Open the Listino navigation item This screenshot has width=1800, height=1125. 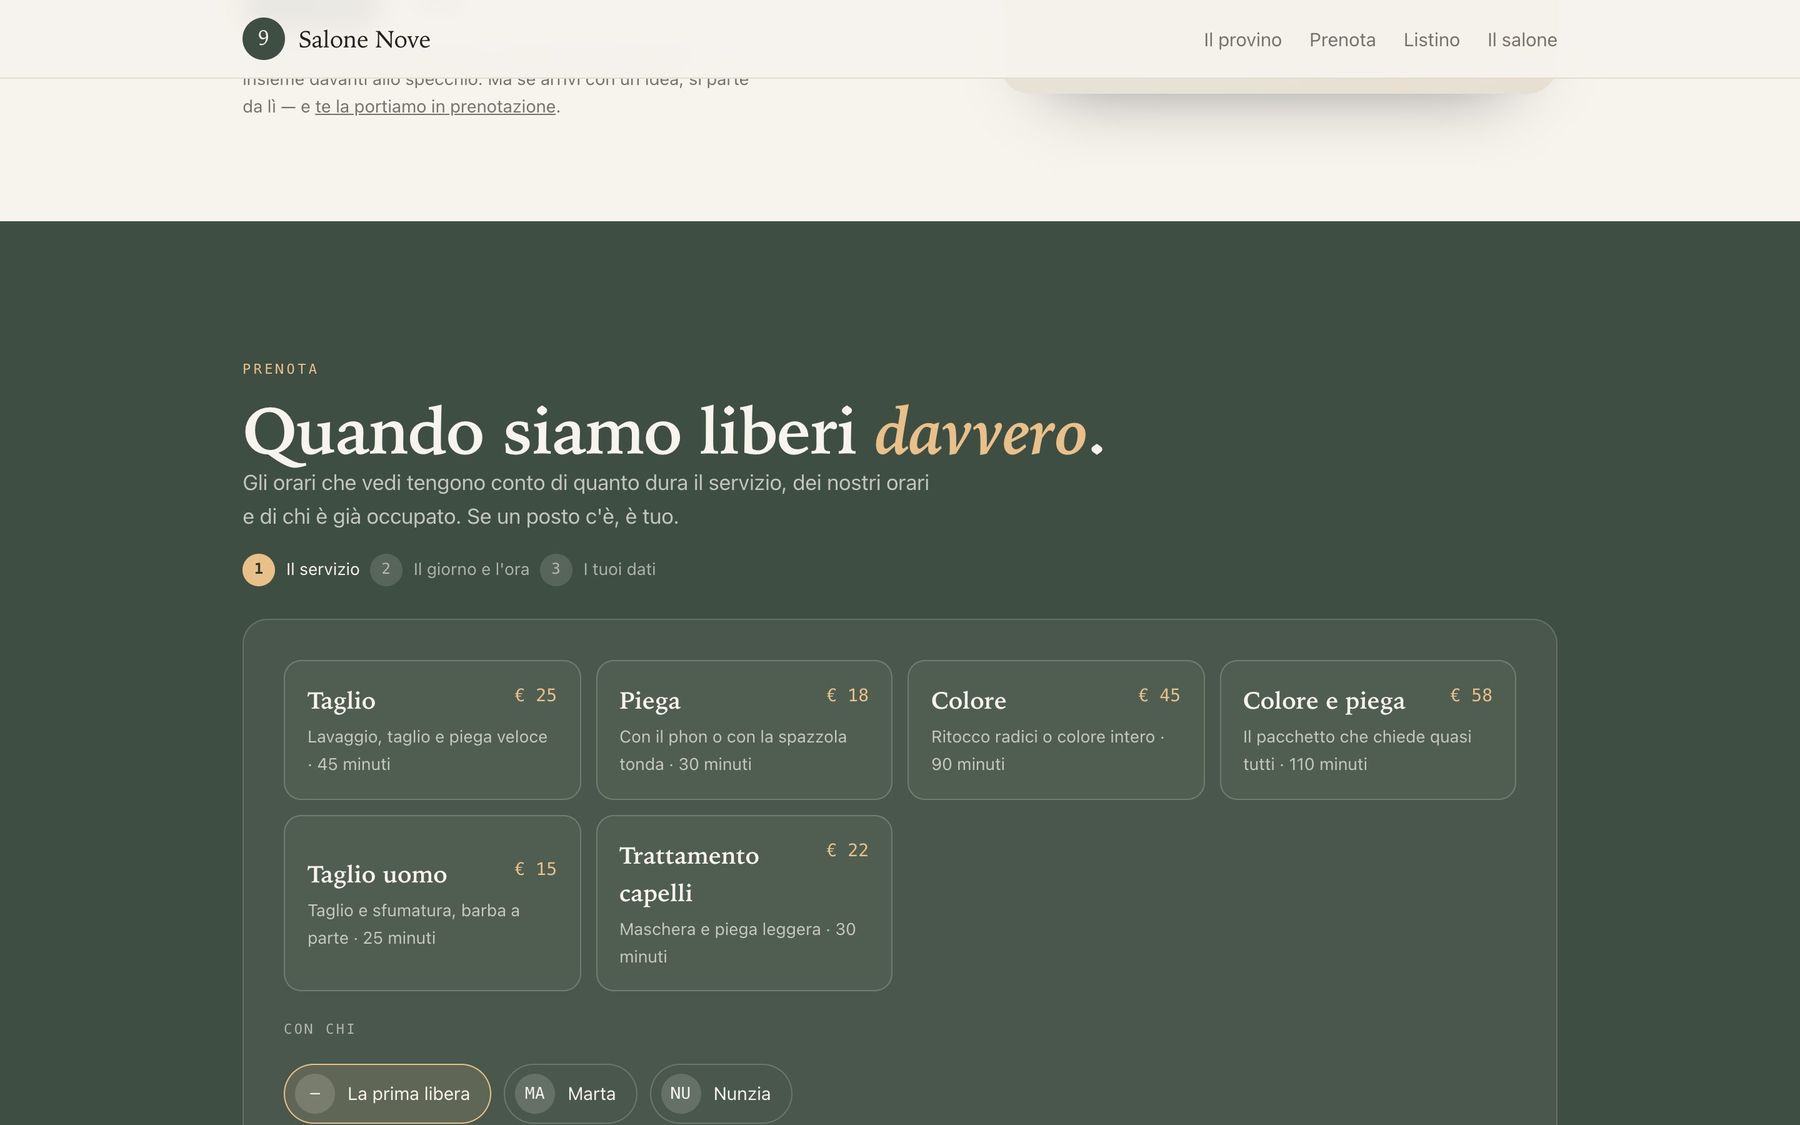(x=1431, y=40)
